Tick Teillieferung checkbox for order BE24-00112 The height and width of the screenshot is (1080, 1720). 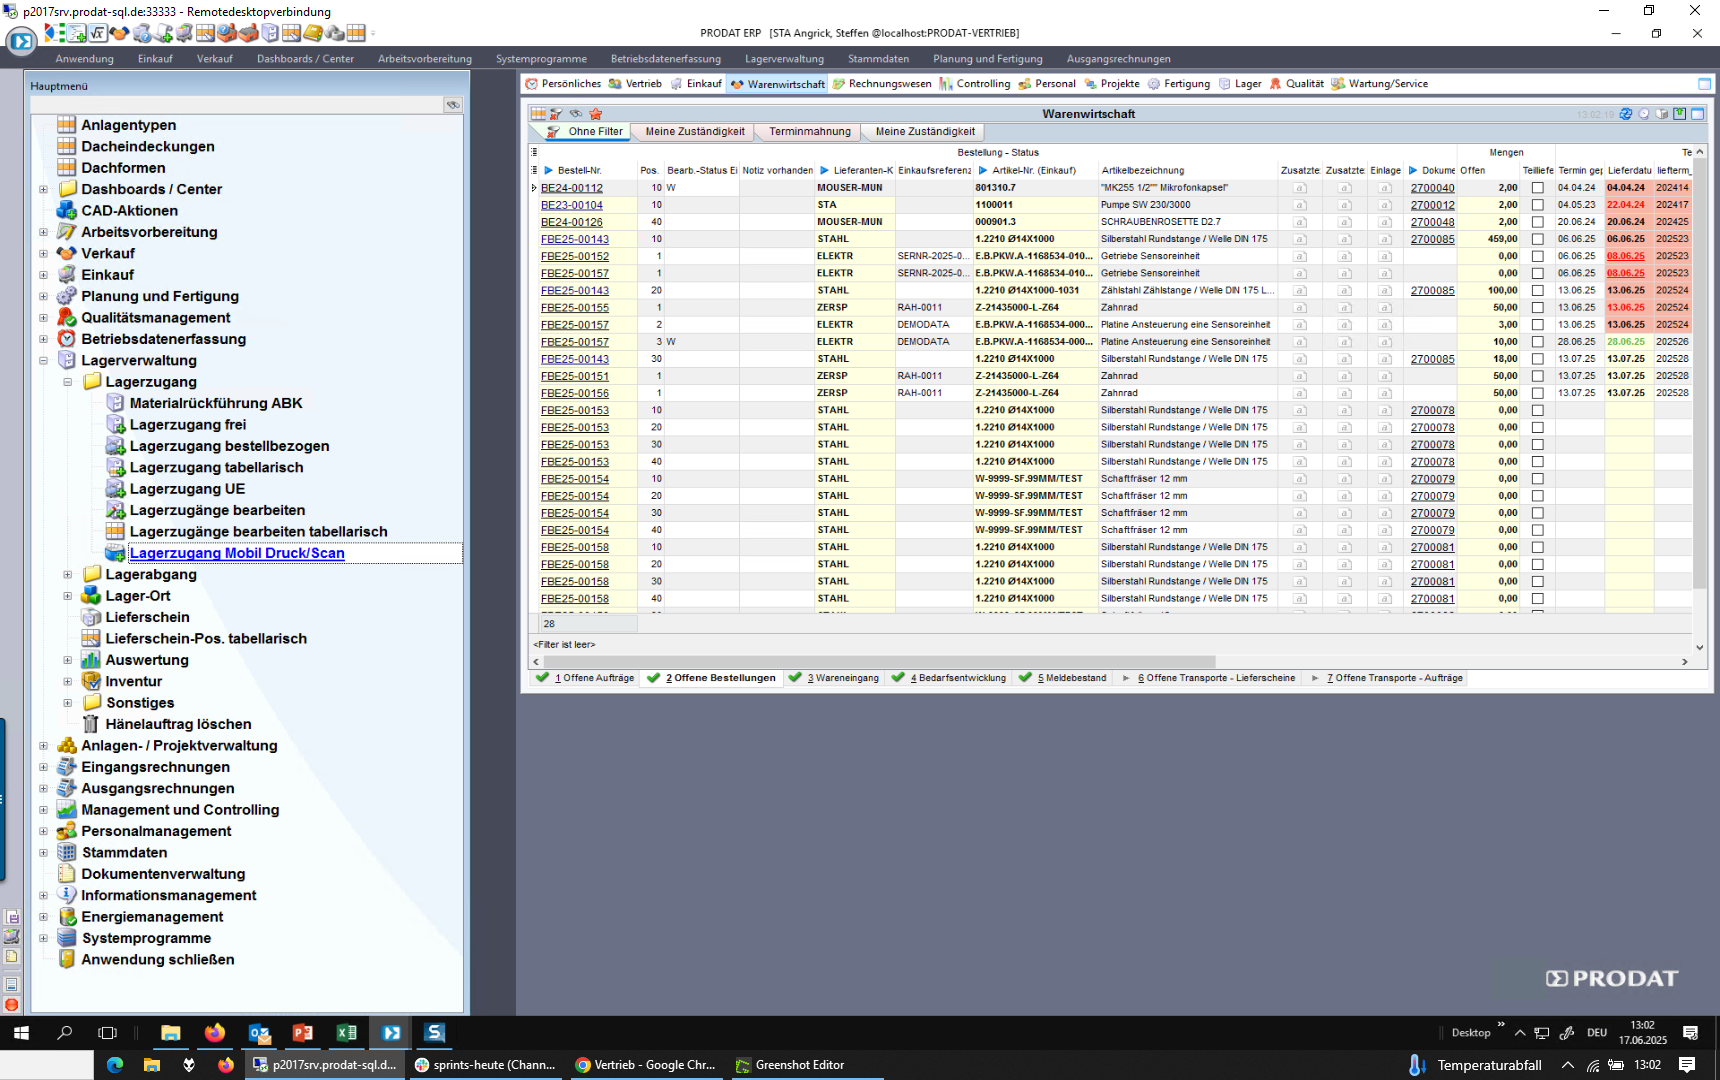point(1538,188)
